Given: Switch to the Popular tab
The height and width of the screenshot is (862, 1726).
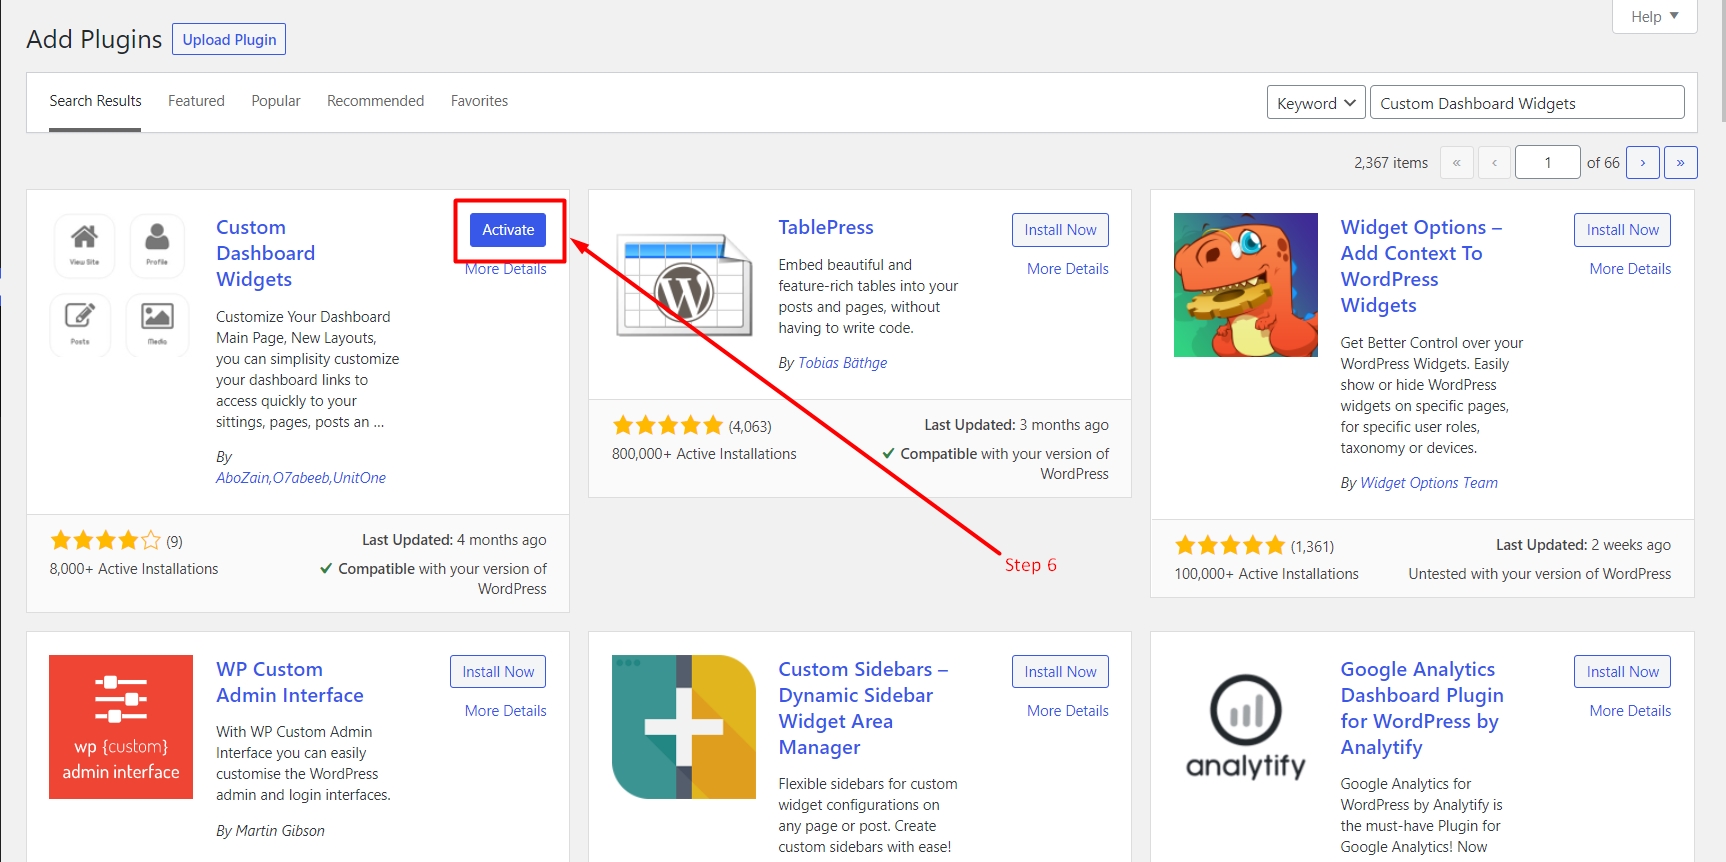Looking at the screenshot, I should point(276,101).
